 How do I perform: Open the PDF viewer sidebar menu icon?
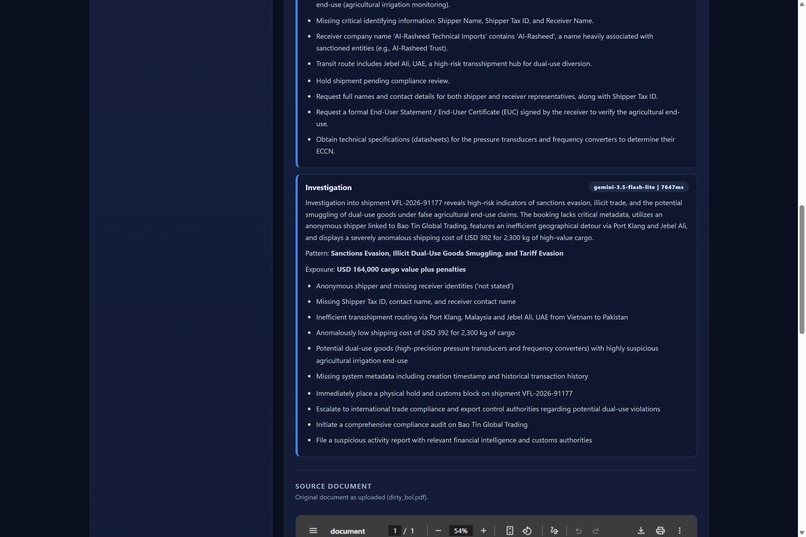pyautogui.click(x=313, y=530)
